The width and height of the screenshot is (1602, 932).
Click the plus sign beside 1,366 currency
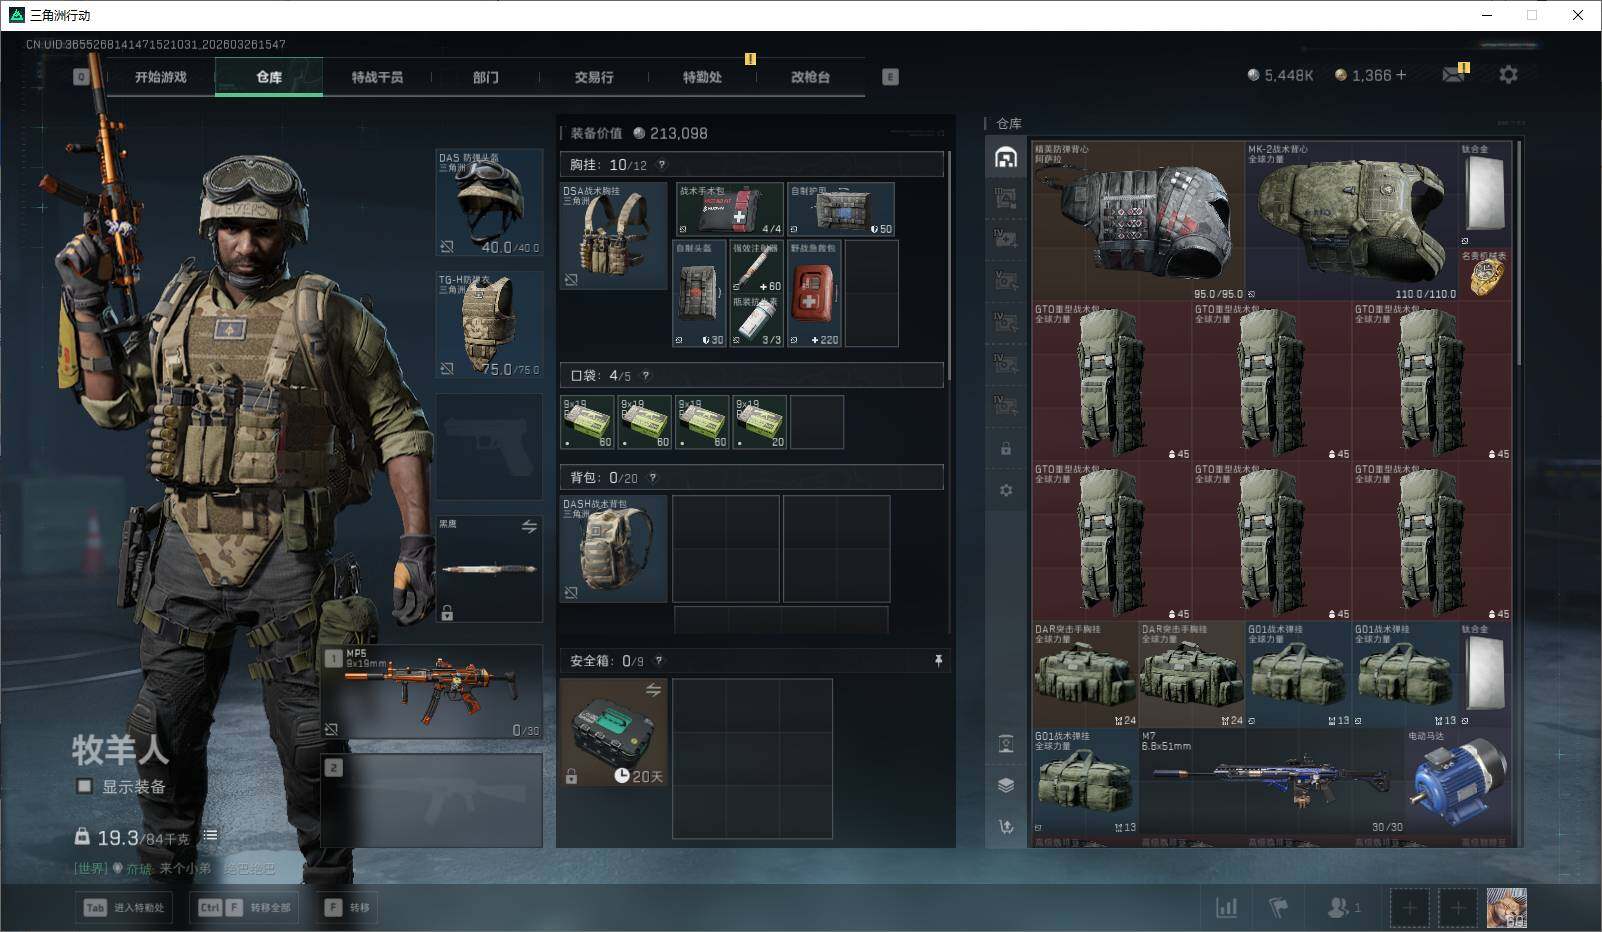pos(1401,75)
